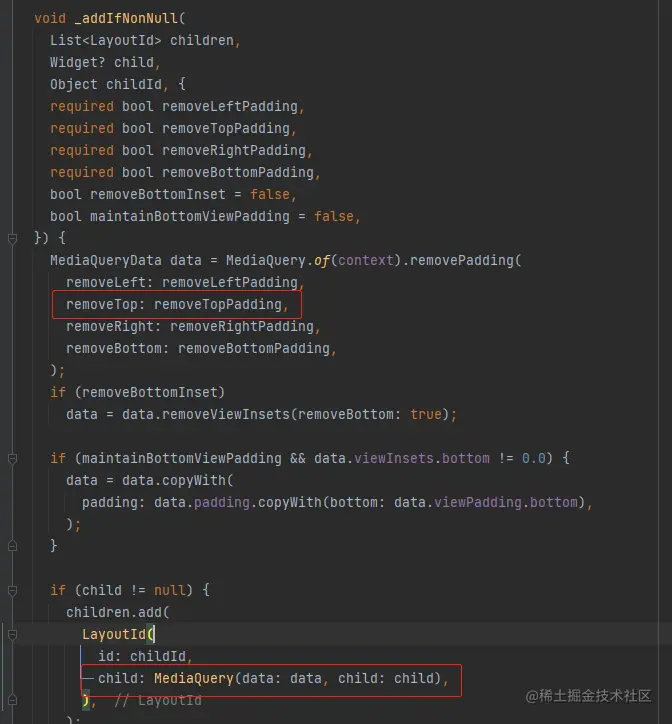The height and width of the screenshot is (724, 672).
Task: Click 'viewPadding' property in padding line
Action: click(478, 502)
